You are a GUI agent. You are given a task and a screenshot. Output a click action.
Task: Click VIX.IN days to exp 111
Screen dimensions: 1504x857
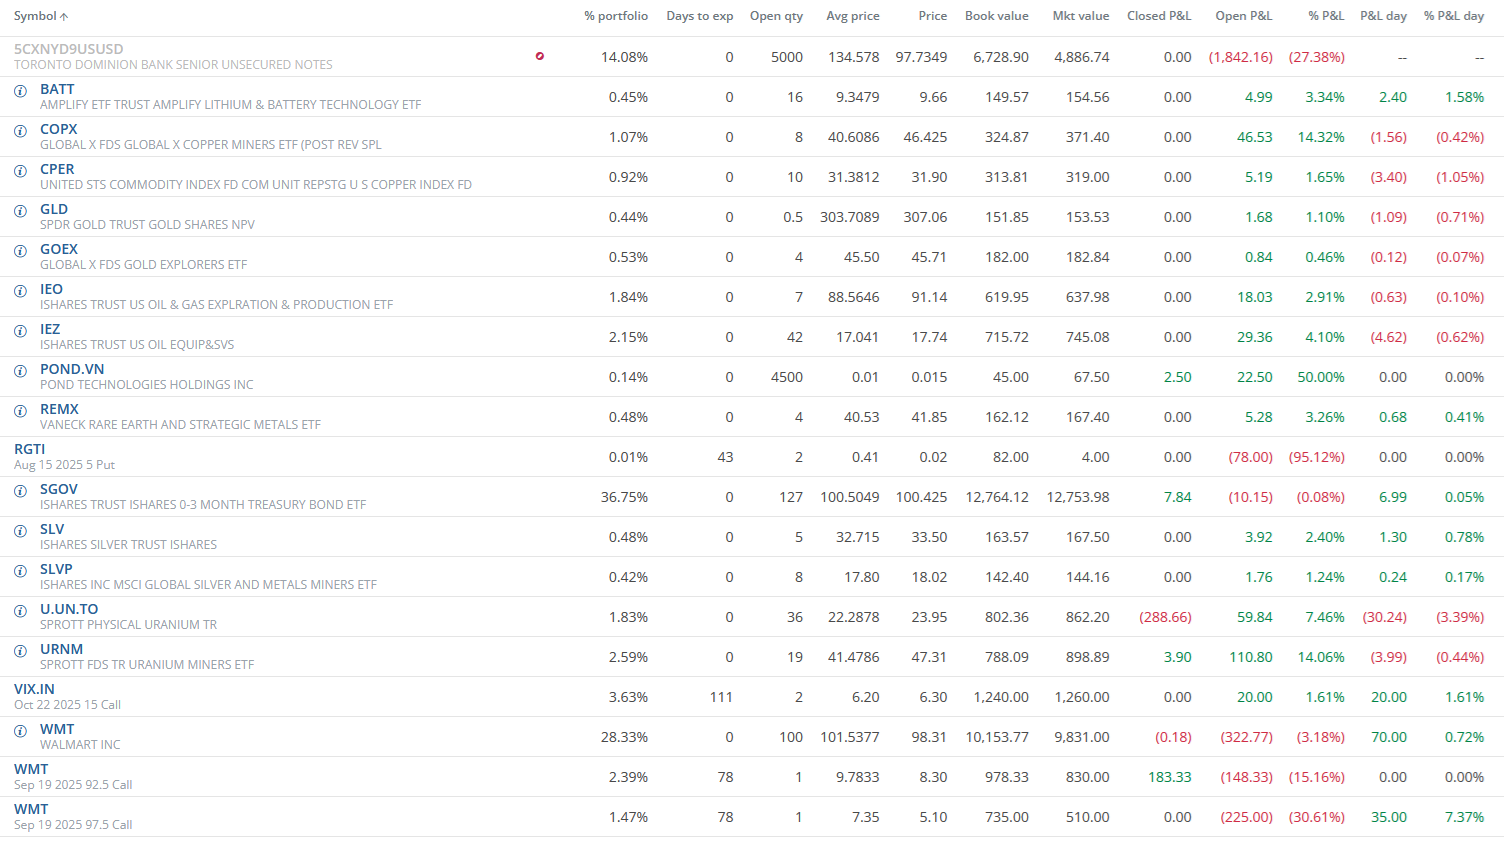(722, 697)
